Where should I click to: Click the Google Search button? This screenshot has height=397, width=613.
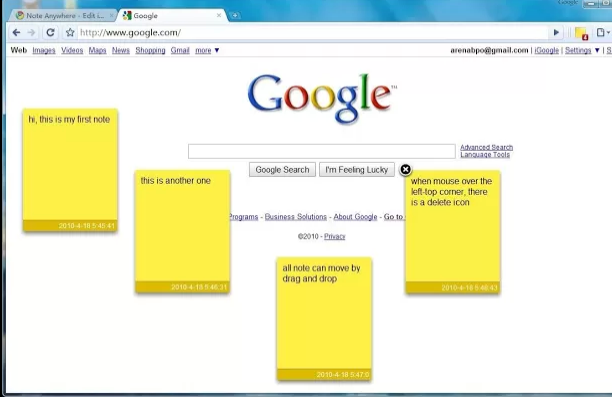pyautogui.click(x=282, y=170)
